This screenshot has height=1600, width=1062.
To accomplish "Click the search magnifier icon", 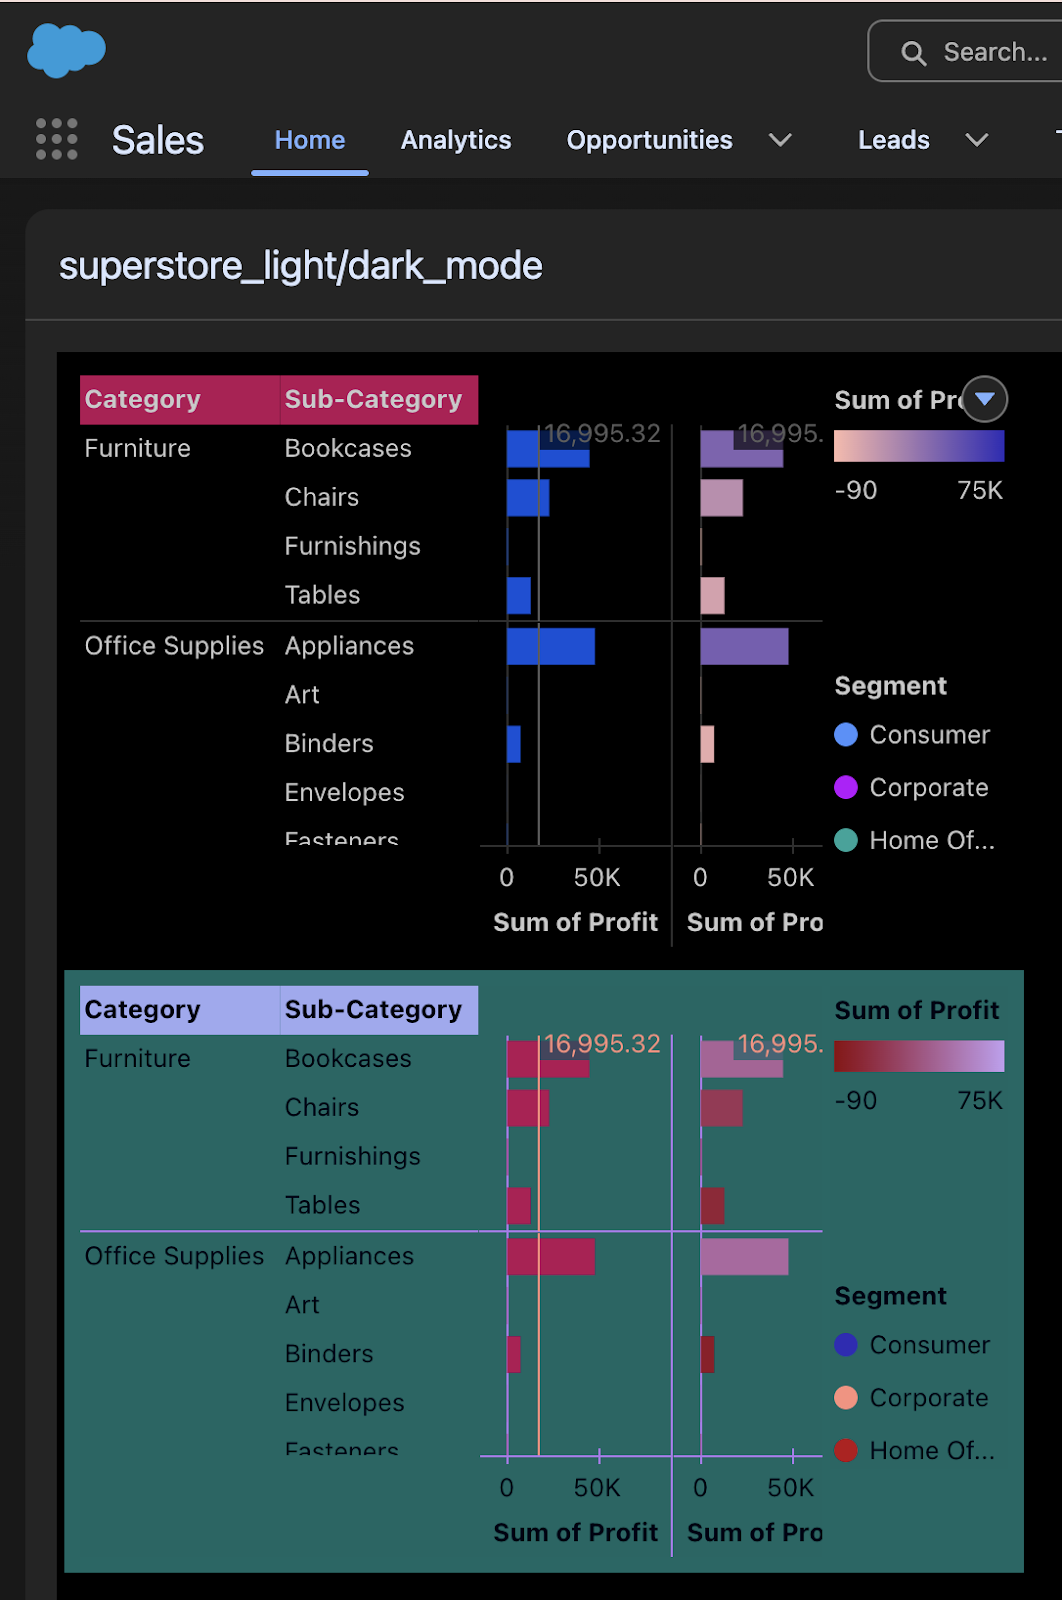I will [913, 53].
